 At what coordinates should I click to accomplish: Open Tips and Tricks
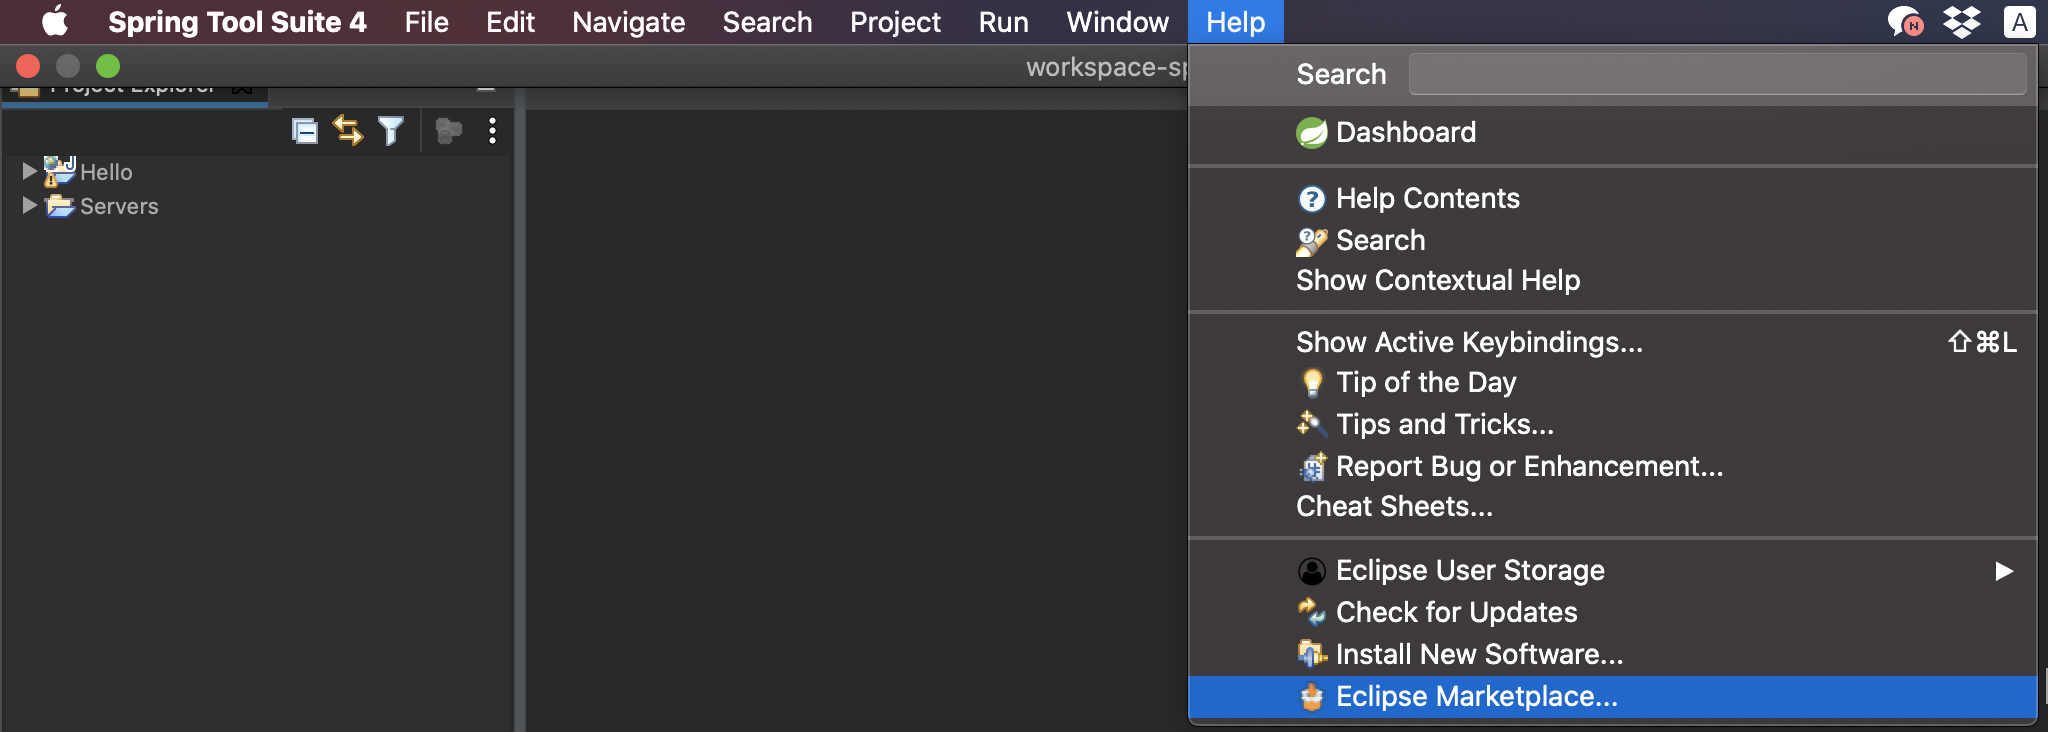click(1612, 424)
